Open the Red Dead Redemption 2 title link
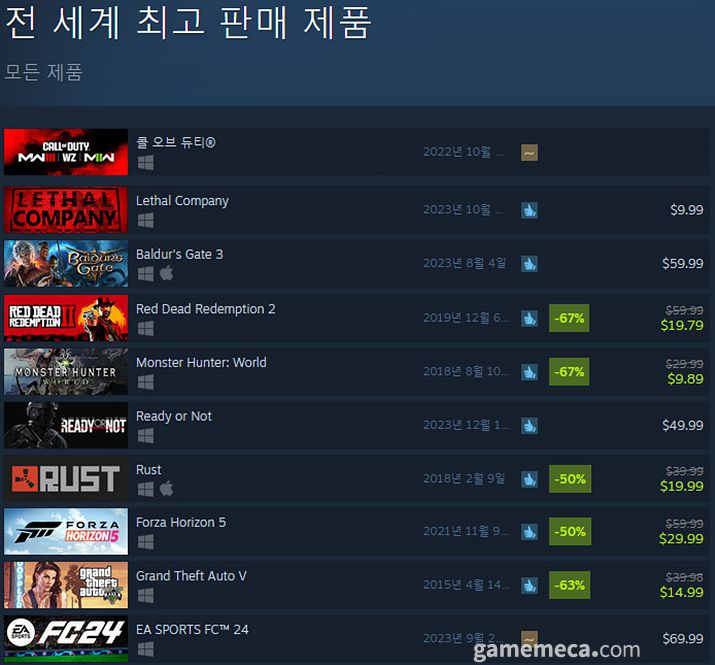Viewport: 715px width, 665px height. [206, 309]
